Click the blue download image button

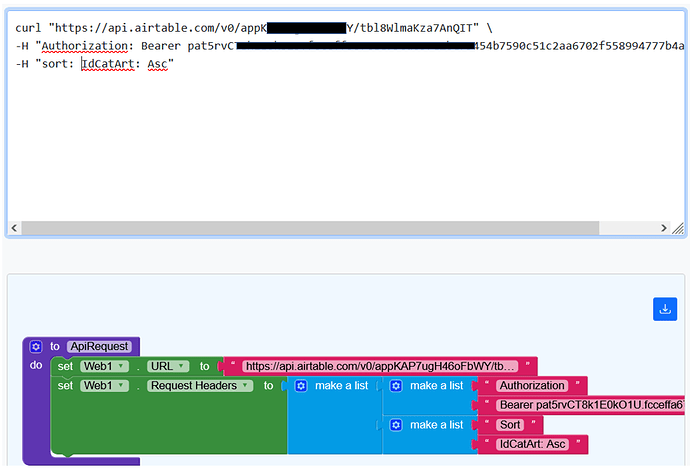pyautogui.click(x=665, y=309)
